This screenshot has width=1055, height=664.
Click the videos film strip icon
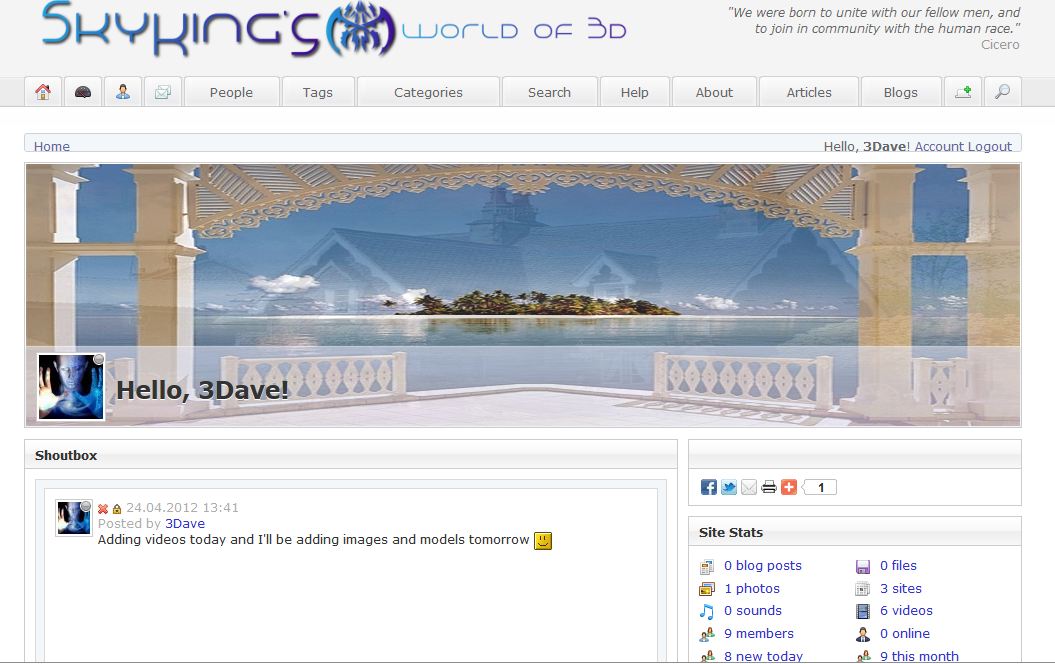point(863,612)
